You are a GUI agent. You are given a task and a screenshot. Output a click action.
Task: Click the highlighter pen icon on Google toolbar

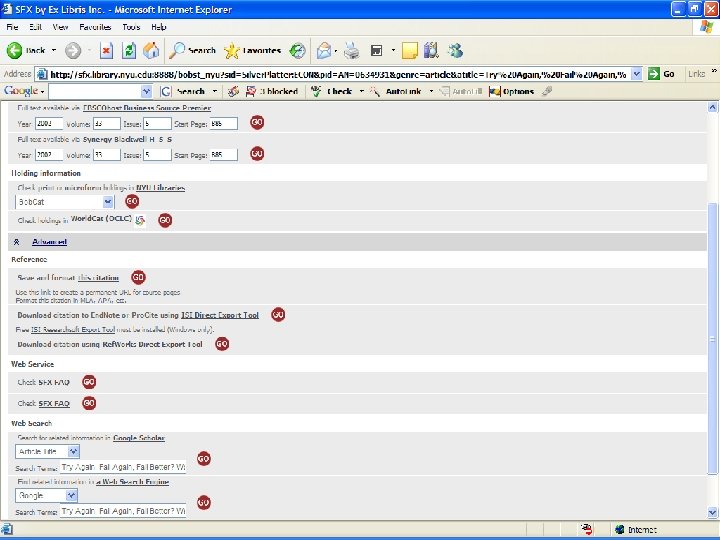[x=546, y=91]
